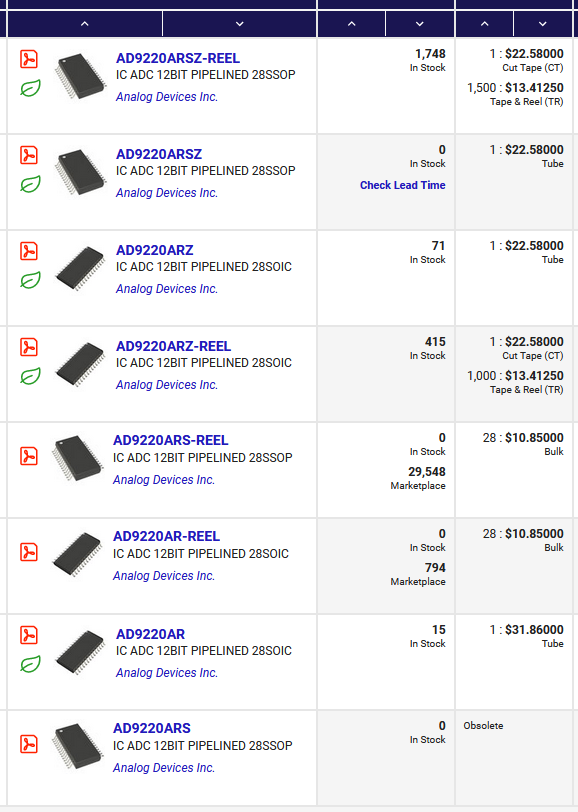Click the AD9220ARS-REEL chip thumbnail image
Viewport: 578px width, 812px height.
78,458
